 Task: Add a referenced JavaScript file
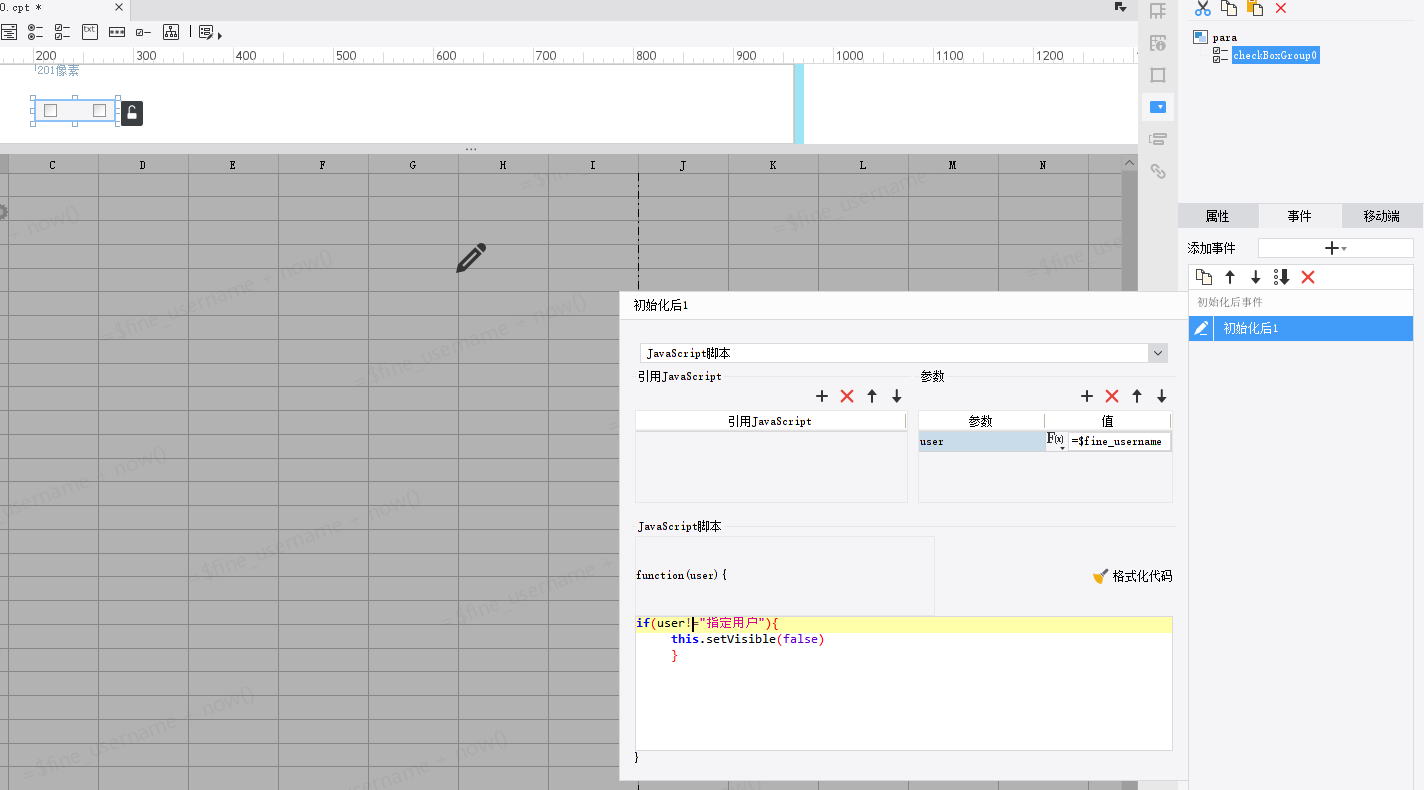click(822, 396)
